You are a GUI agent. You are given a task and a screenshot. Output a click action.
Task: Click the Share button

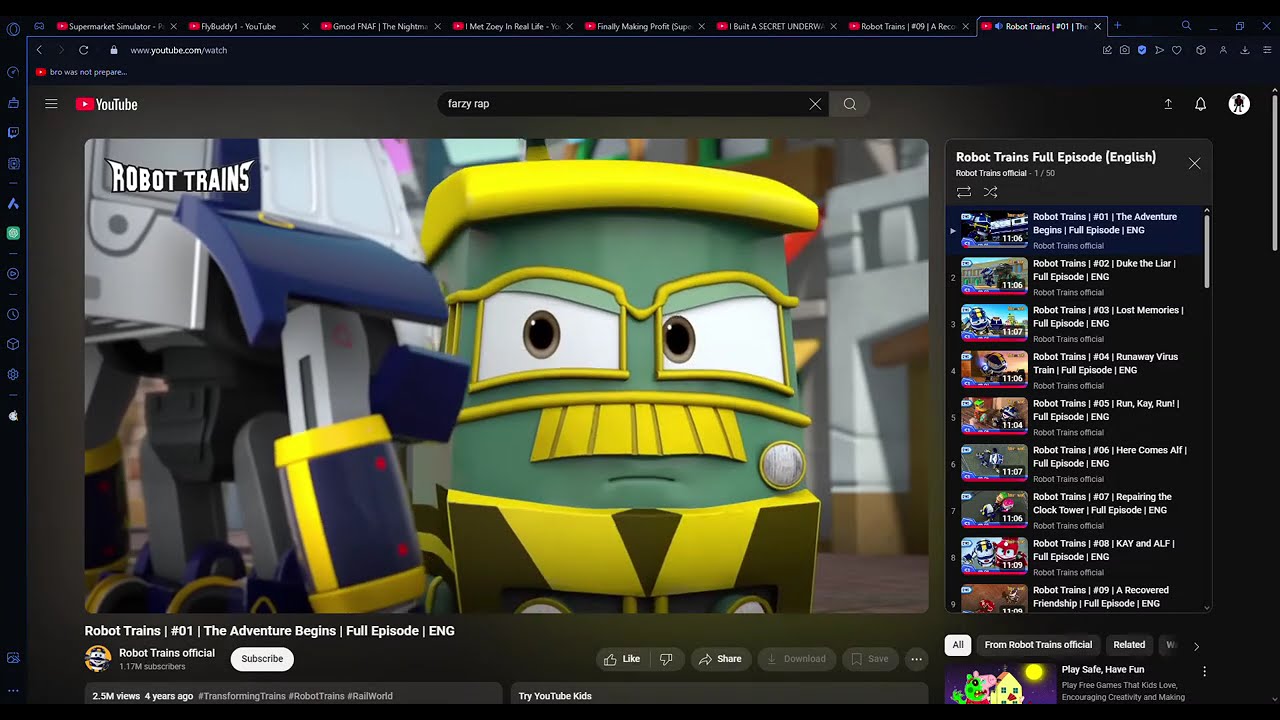pos(720,659)
